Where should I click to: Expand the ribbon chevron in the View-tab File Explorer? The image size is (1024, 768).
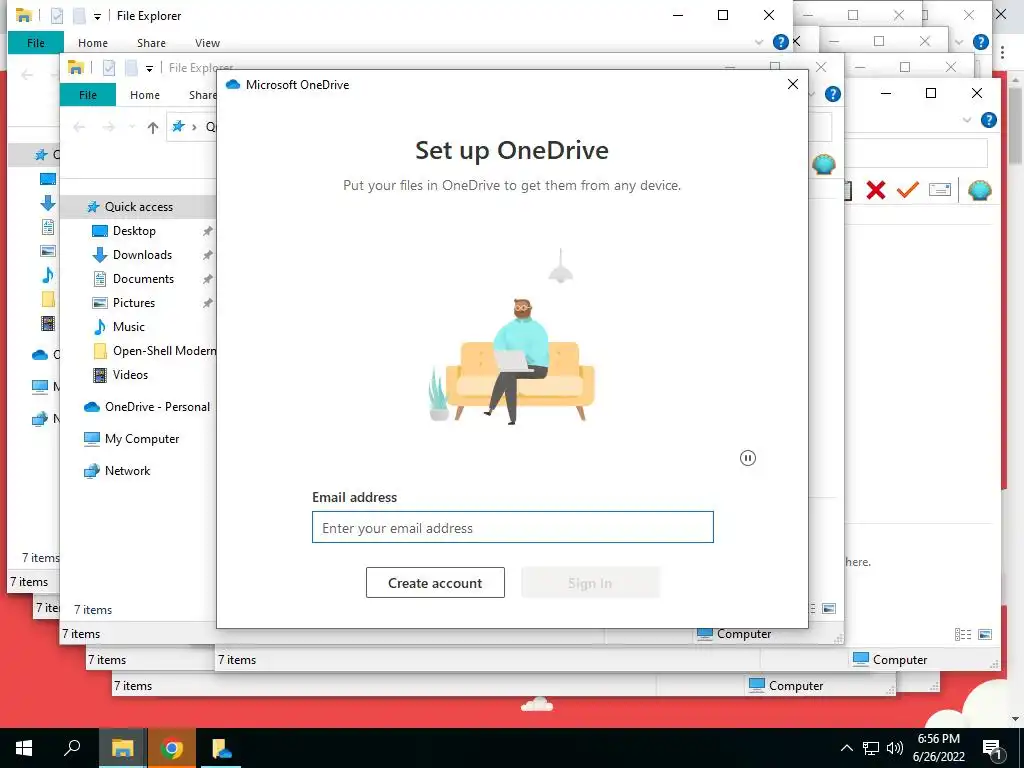[759, 42]
